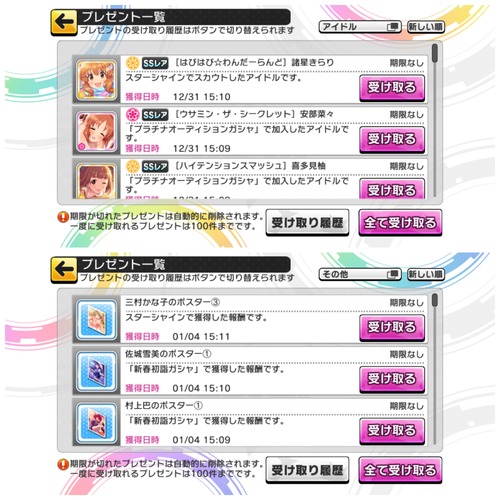
Task: Click 全て受け取る in the lower panel
Action: click(400, 470)
